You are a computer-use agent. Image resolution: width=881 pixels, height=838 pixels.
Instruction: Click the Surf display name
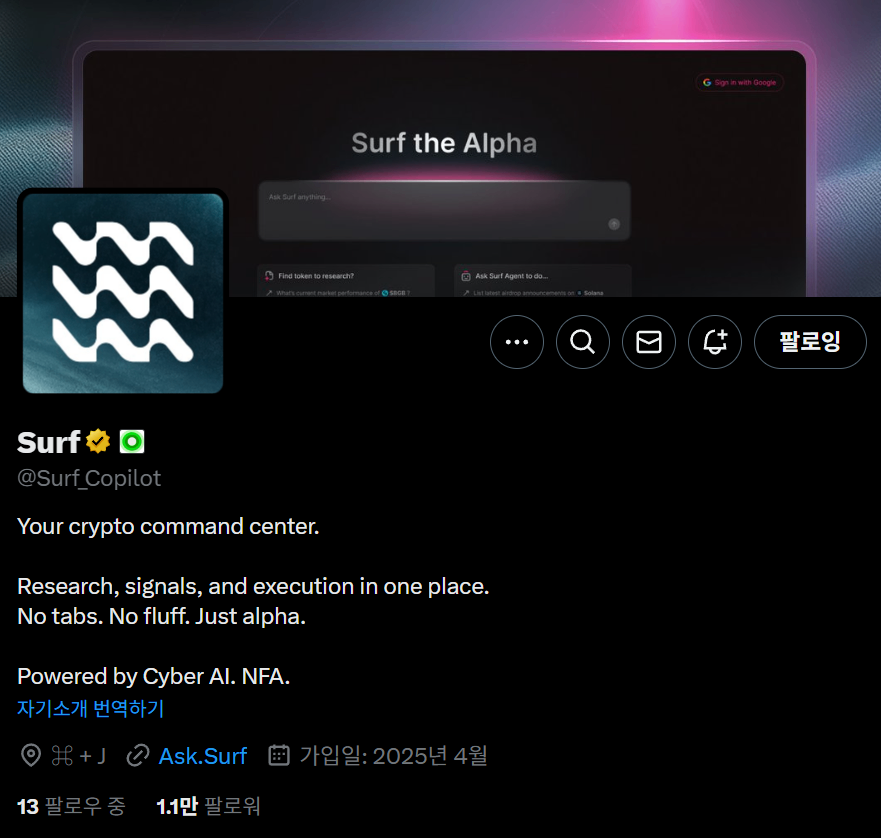tap(49, 442)
